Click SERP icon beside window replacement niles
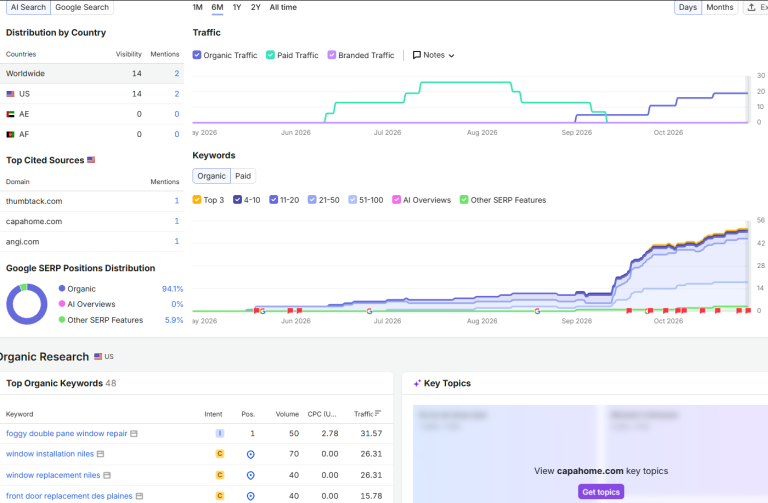This screenshot has width=768, height=503. [x=107, y=475]
